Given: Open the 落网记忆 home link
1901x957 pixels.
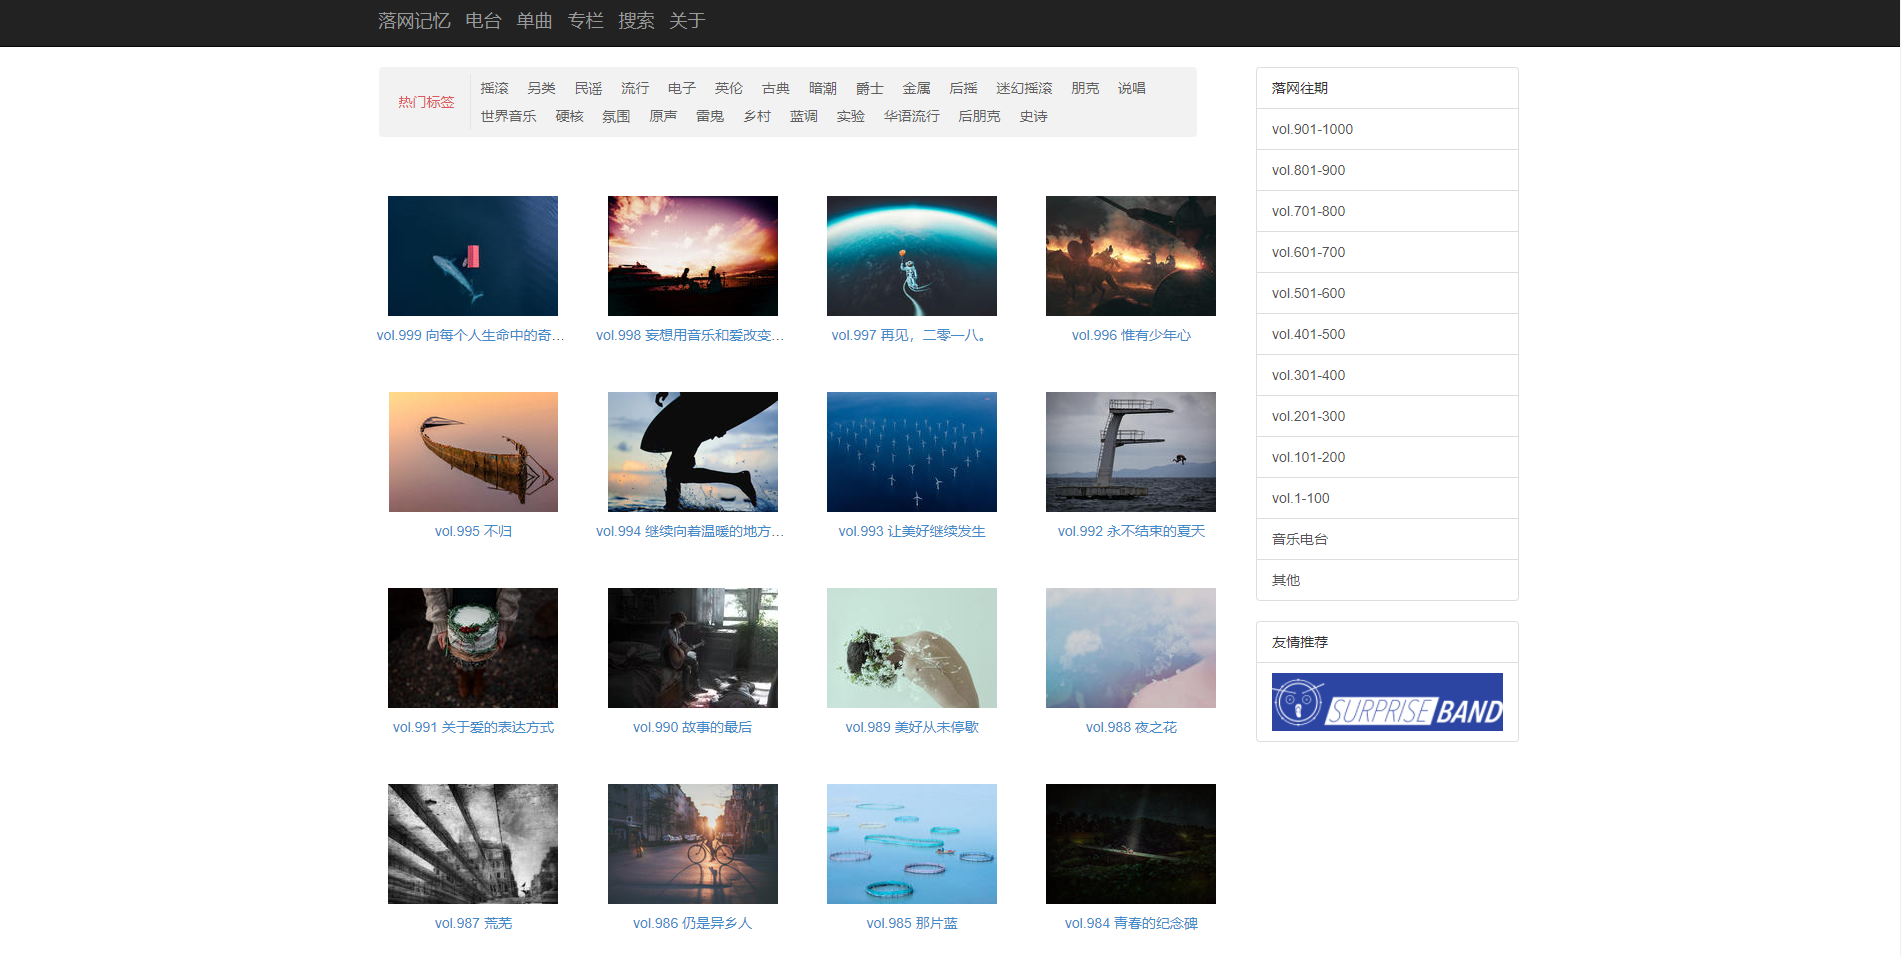Looking at the screenshot, I should pyautogui.click(x=414, y=21).
